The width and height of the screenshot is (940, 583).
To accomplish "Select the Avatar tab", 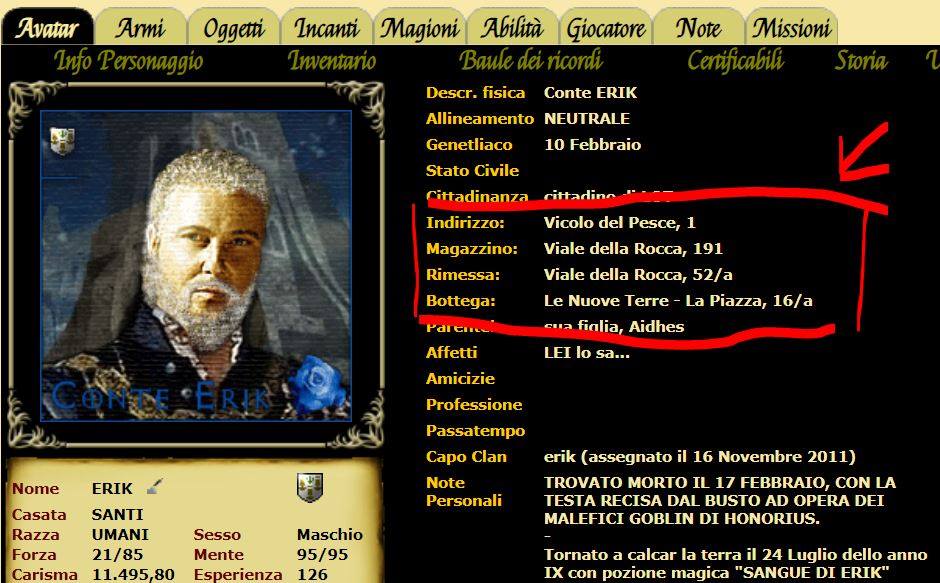I will pyautogui.click(x=47, y=28).
